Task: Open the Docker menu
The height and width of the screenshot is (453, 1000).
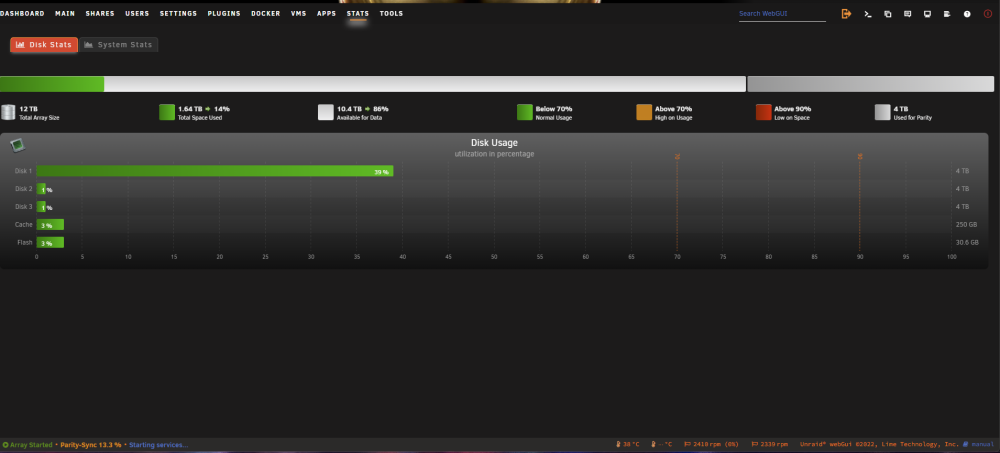Action: pos(266,13)
